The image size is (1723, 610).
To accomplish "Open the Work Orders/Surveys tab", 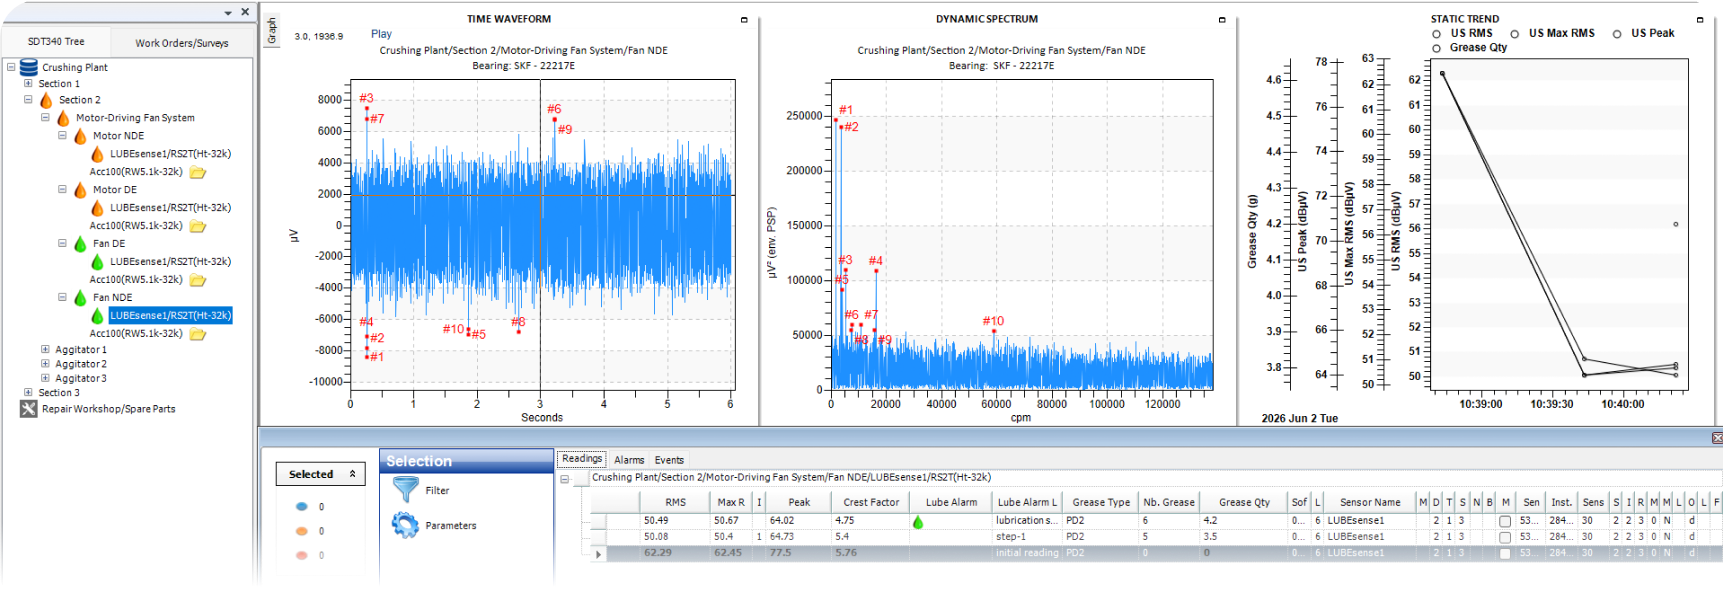I will tap(182, 43).
